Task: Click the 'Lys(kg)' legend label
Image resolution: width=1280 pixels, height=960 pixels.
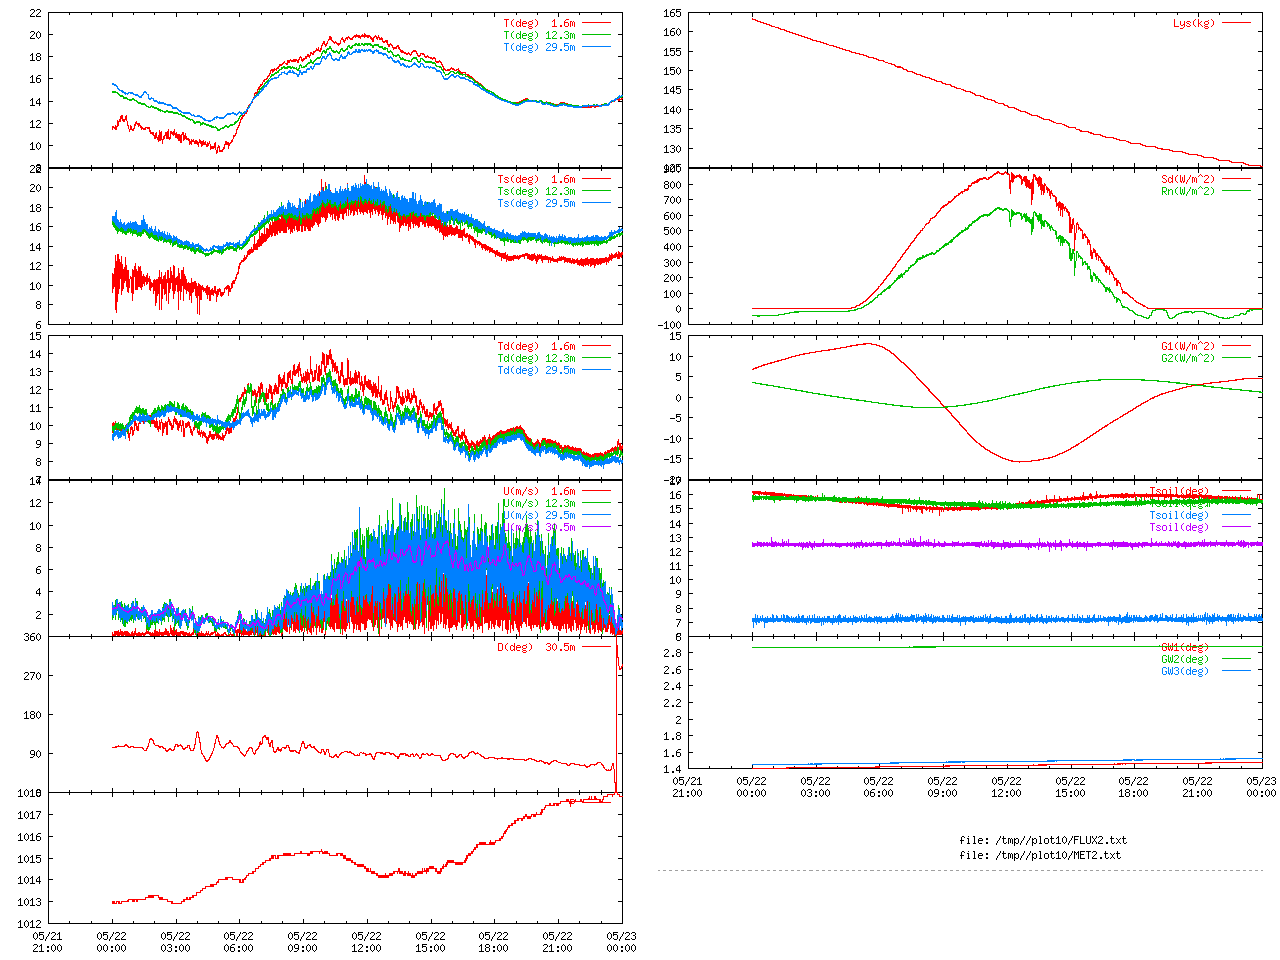Action: tap(1194, 23)
